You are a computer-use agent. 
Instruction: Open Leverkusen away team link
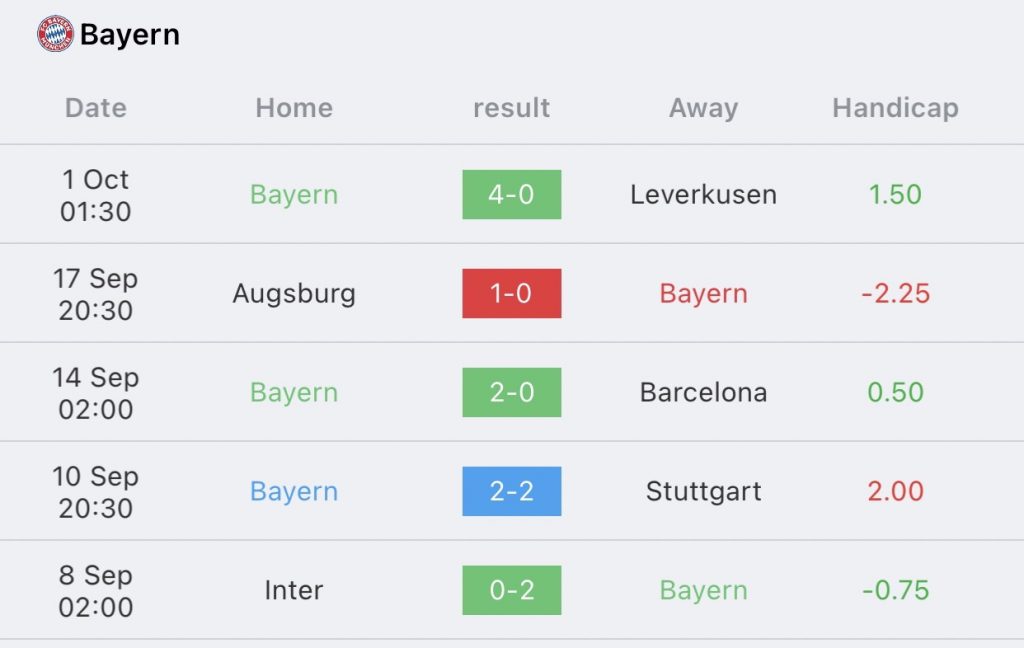point(703,195)
